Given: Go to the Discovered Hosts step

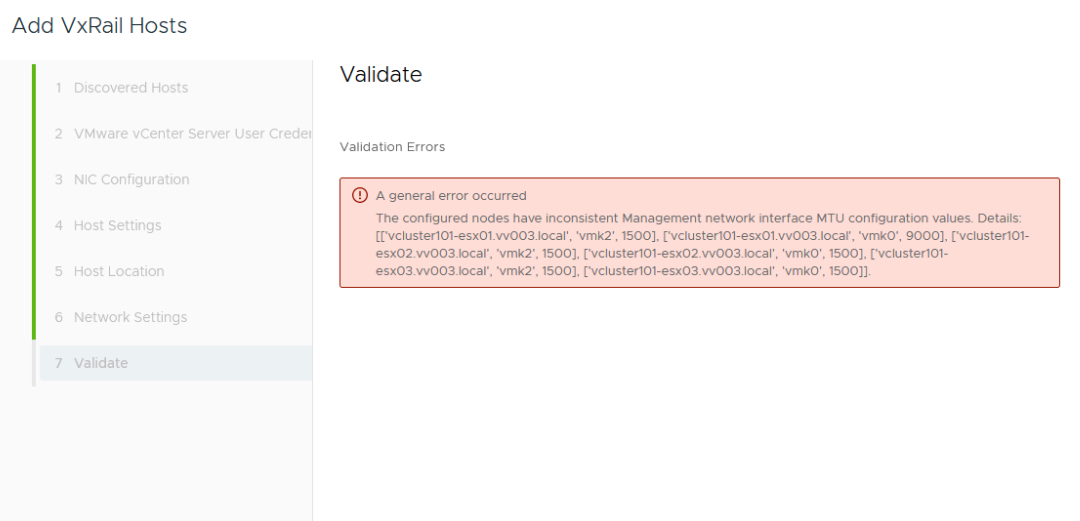Looking at the screenshot, I should (130, 88).
